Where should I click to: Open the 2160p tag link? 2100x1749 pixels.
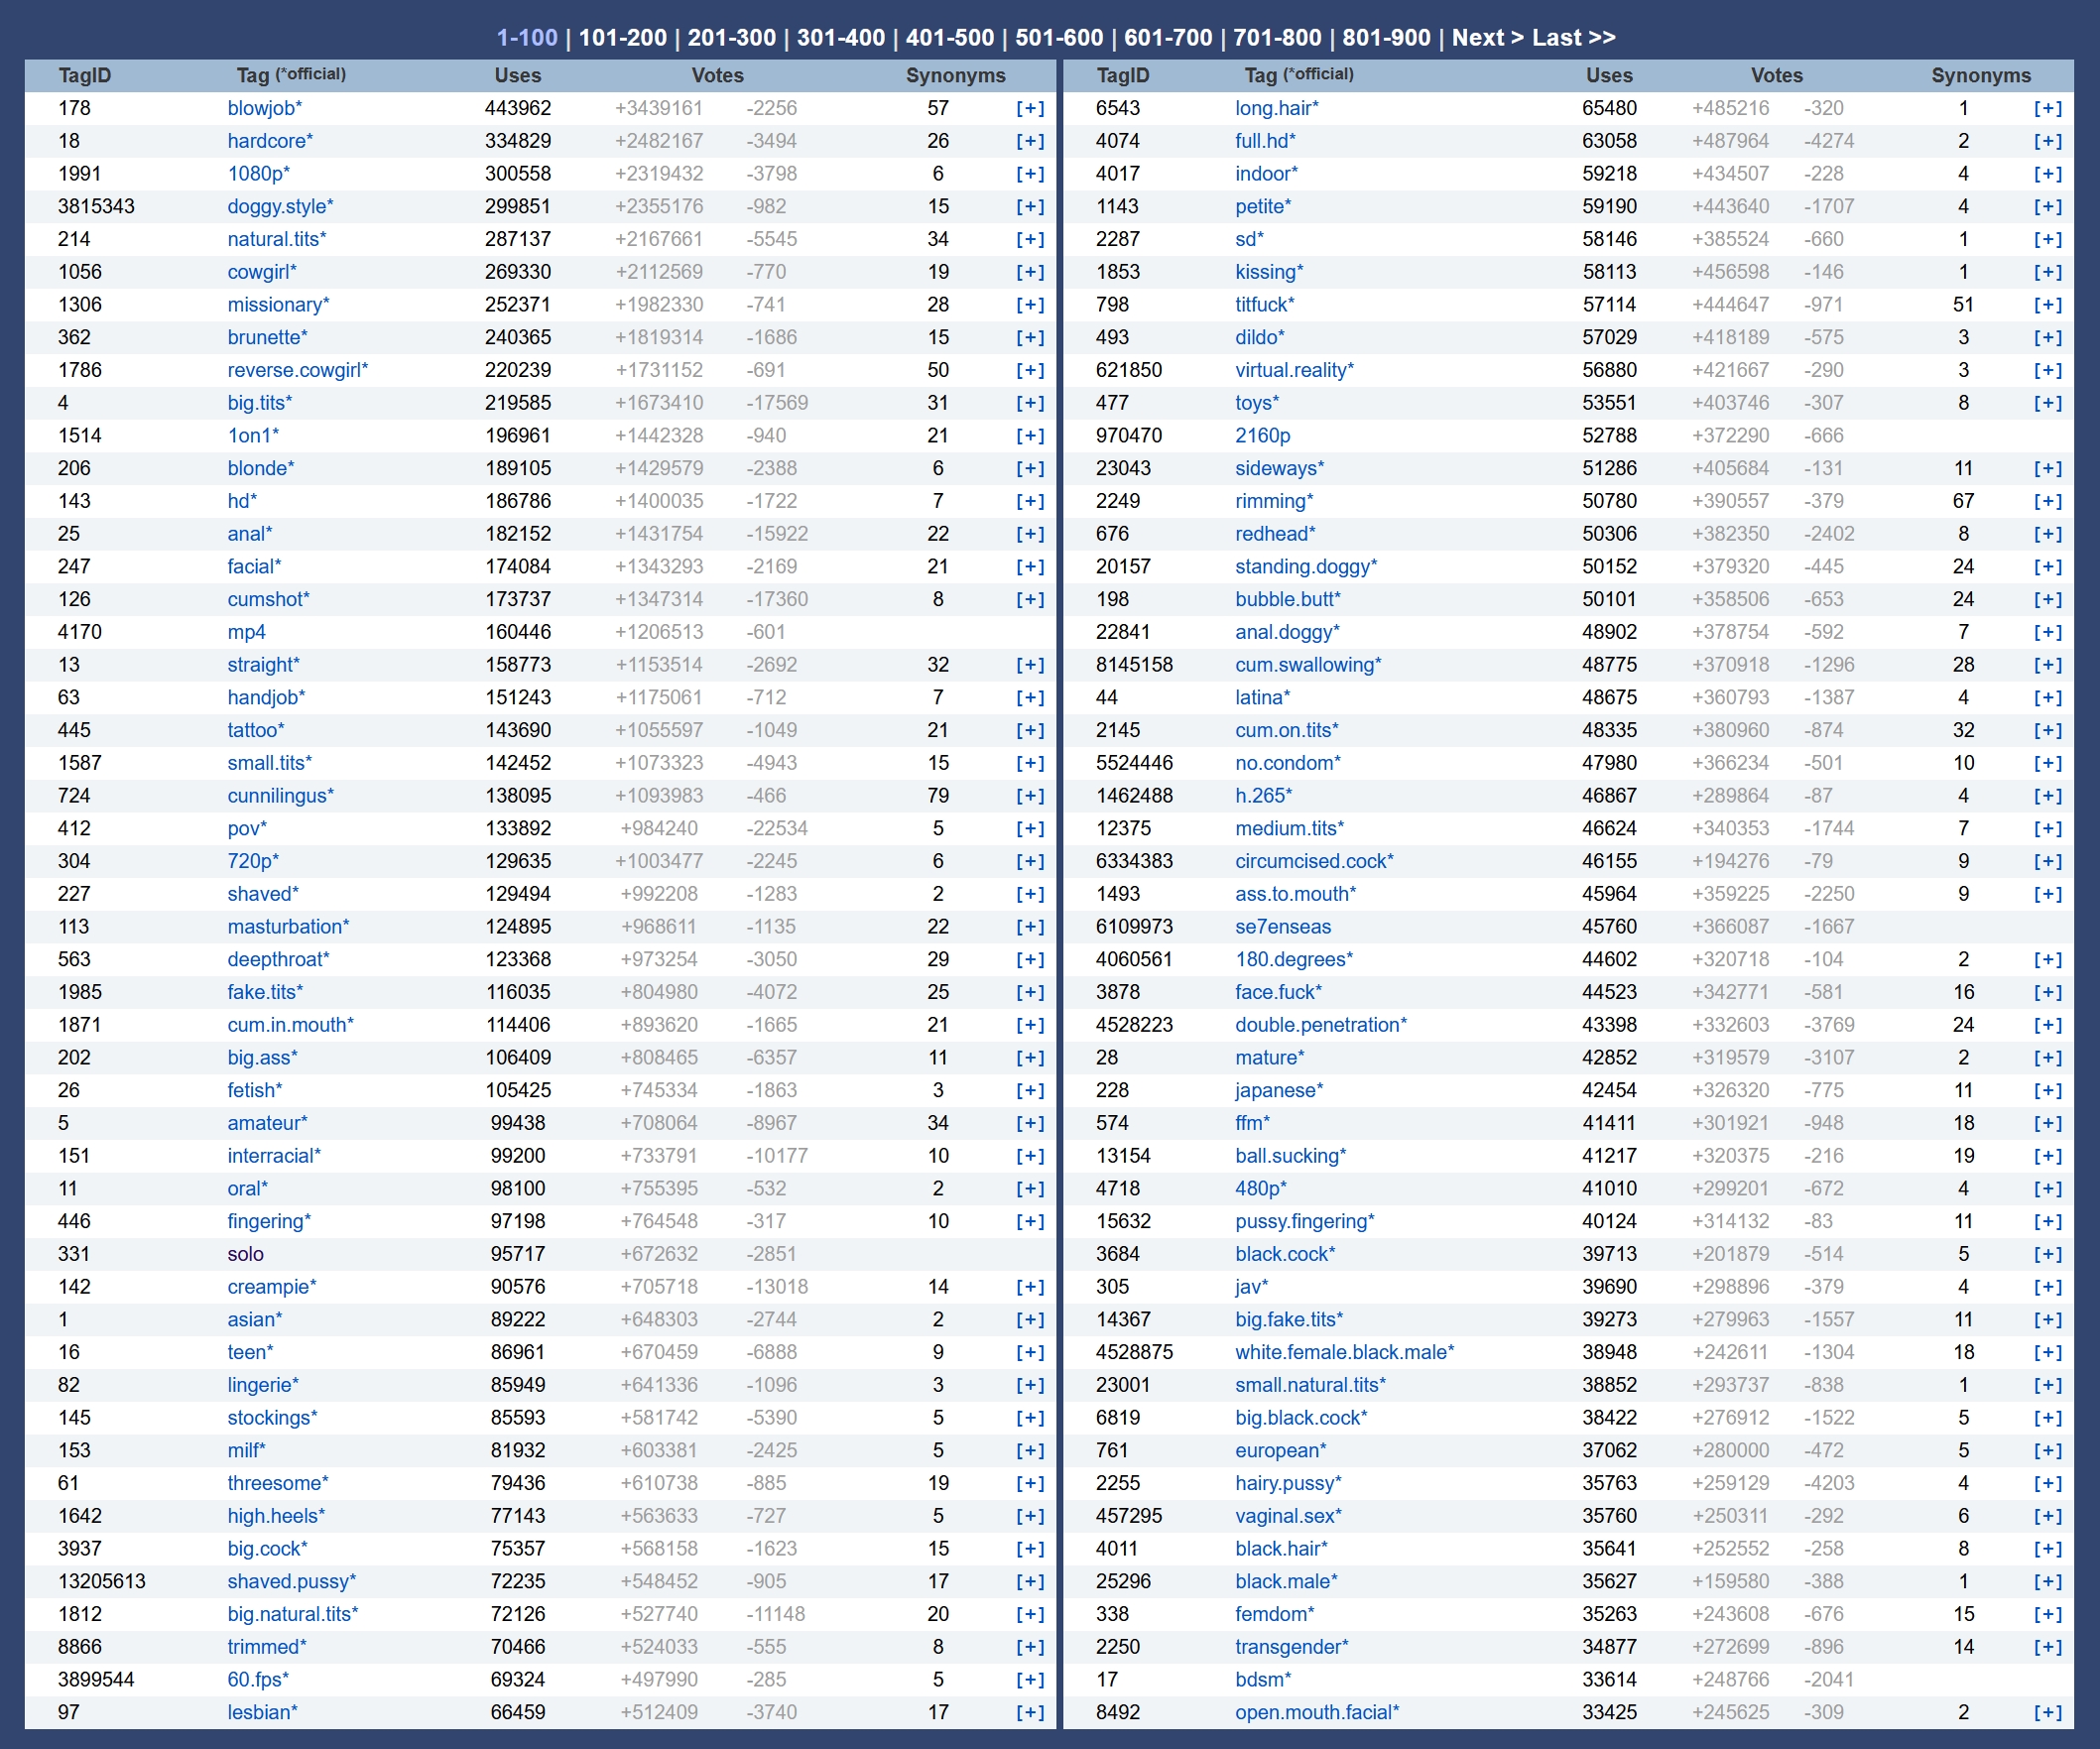(x=1262, y=436)
